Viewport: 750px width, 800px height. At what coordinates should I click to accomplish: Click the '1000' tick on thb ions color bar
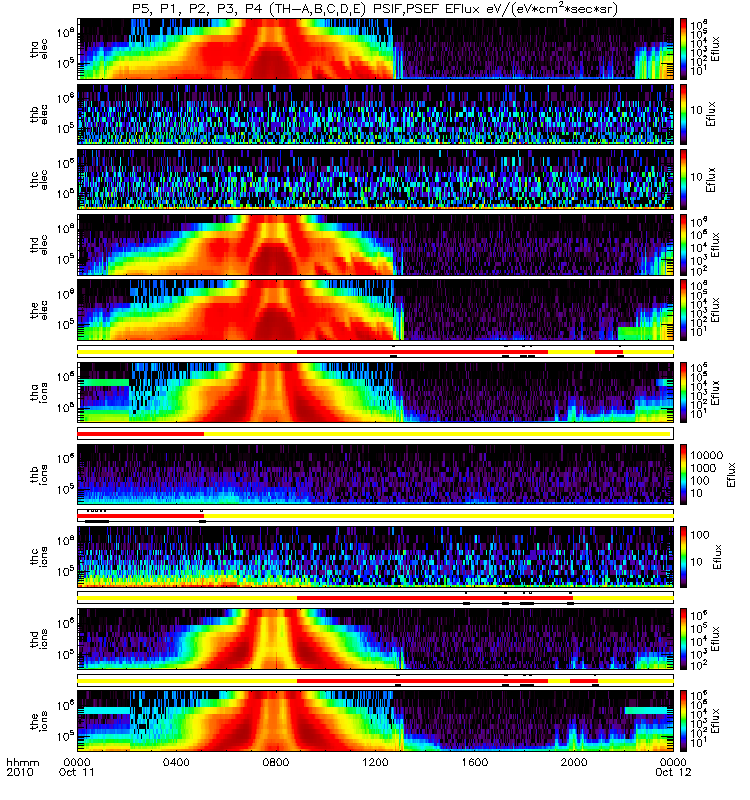tap(704, 468)
